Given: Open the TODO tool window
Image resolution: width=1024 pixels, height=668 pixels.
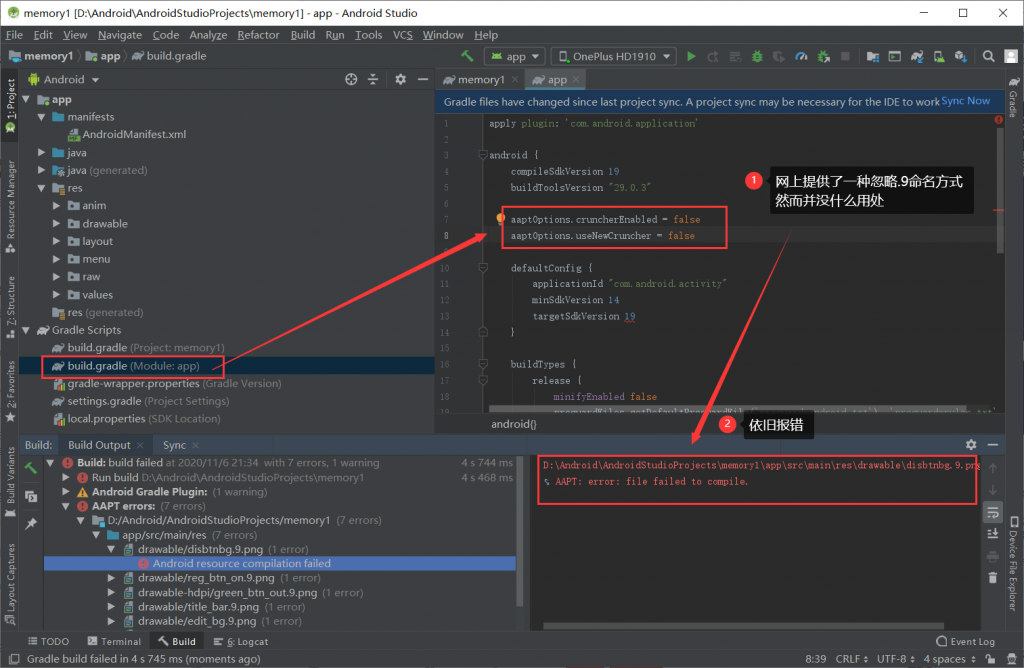Looking at the screenshot, I should 48,641.
